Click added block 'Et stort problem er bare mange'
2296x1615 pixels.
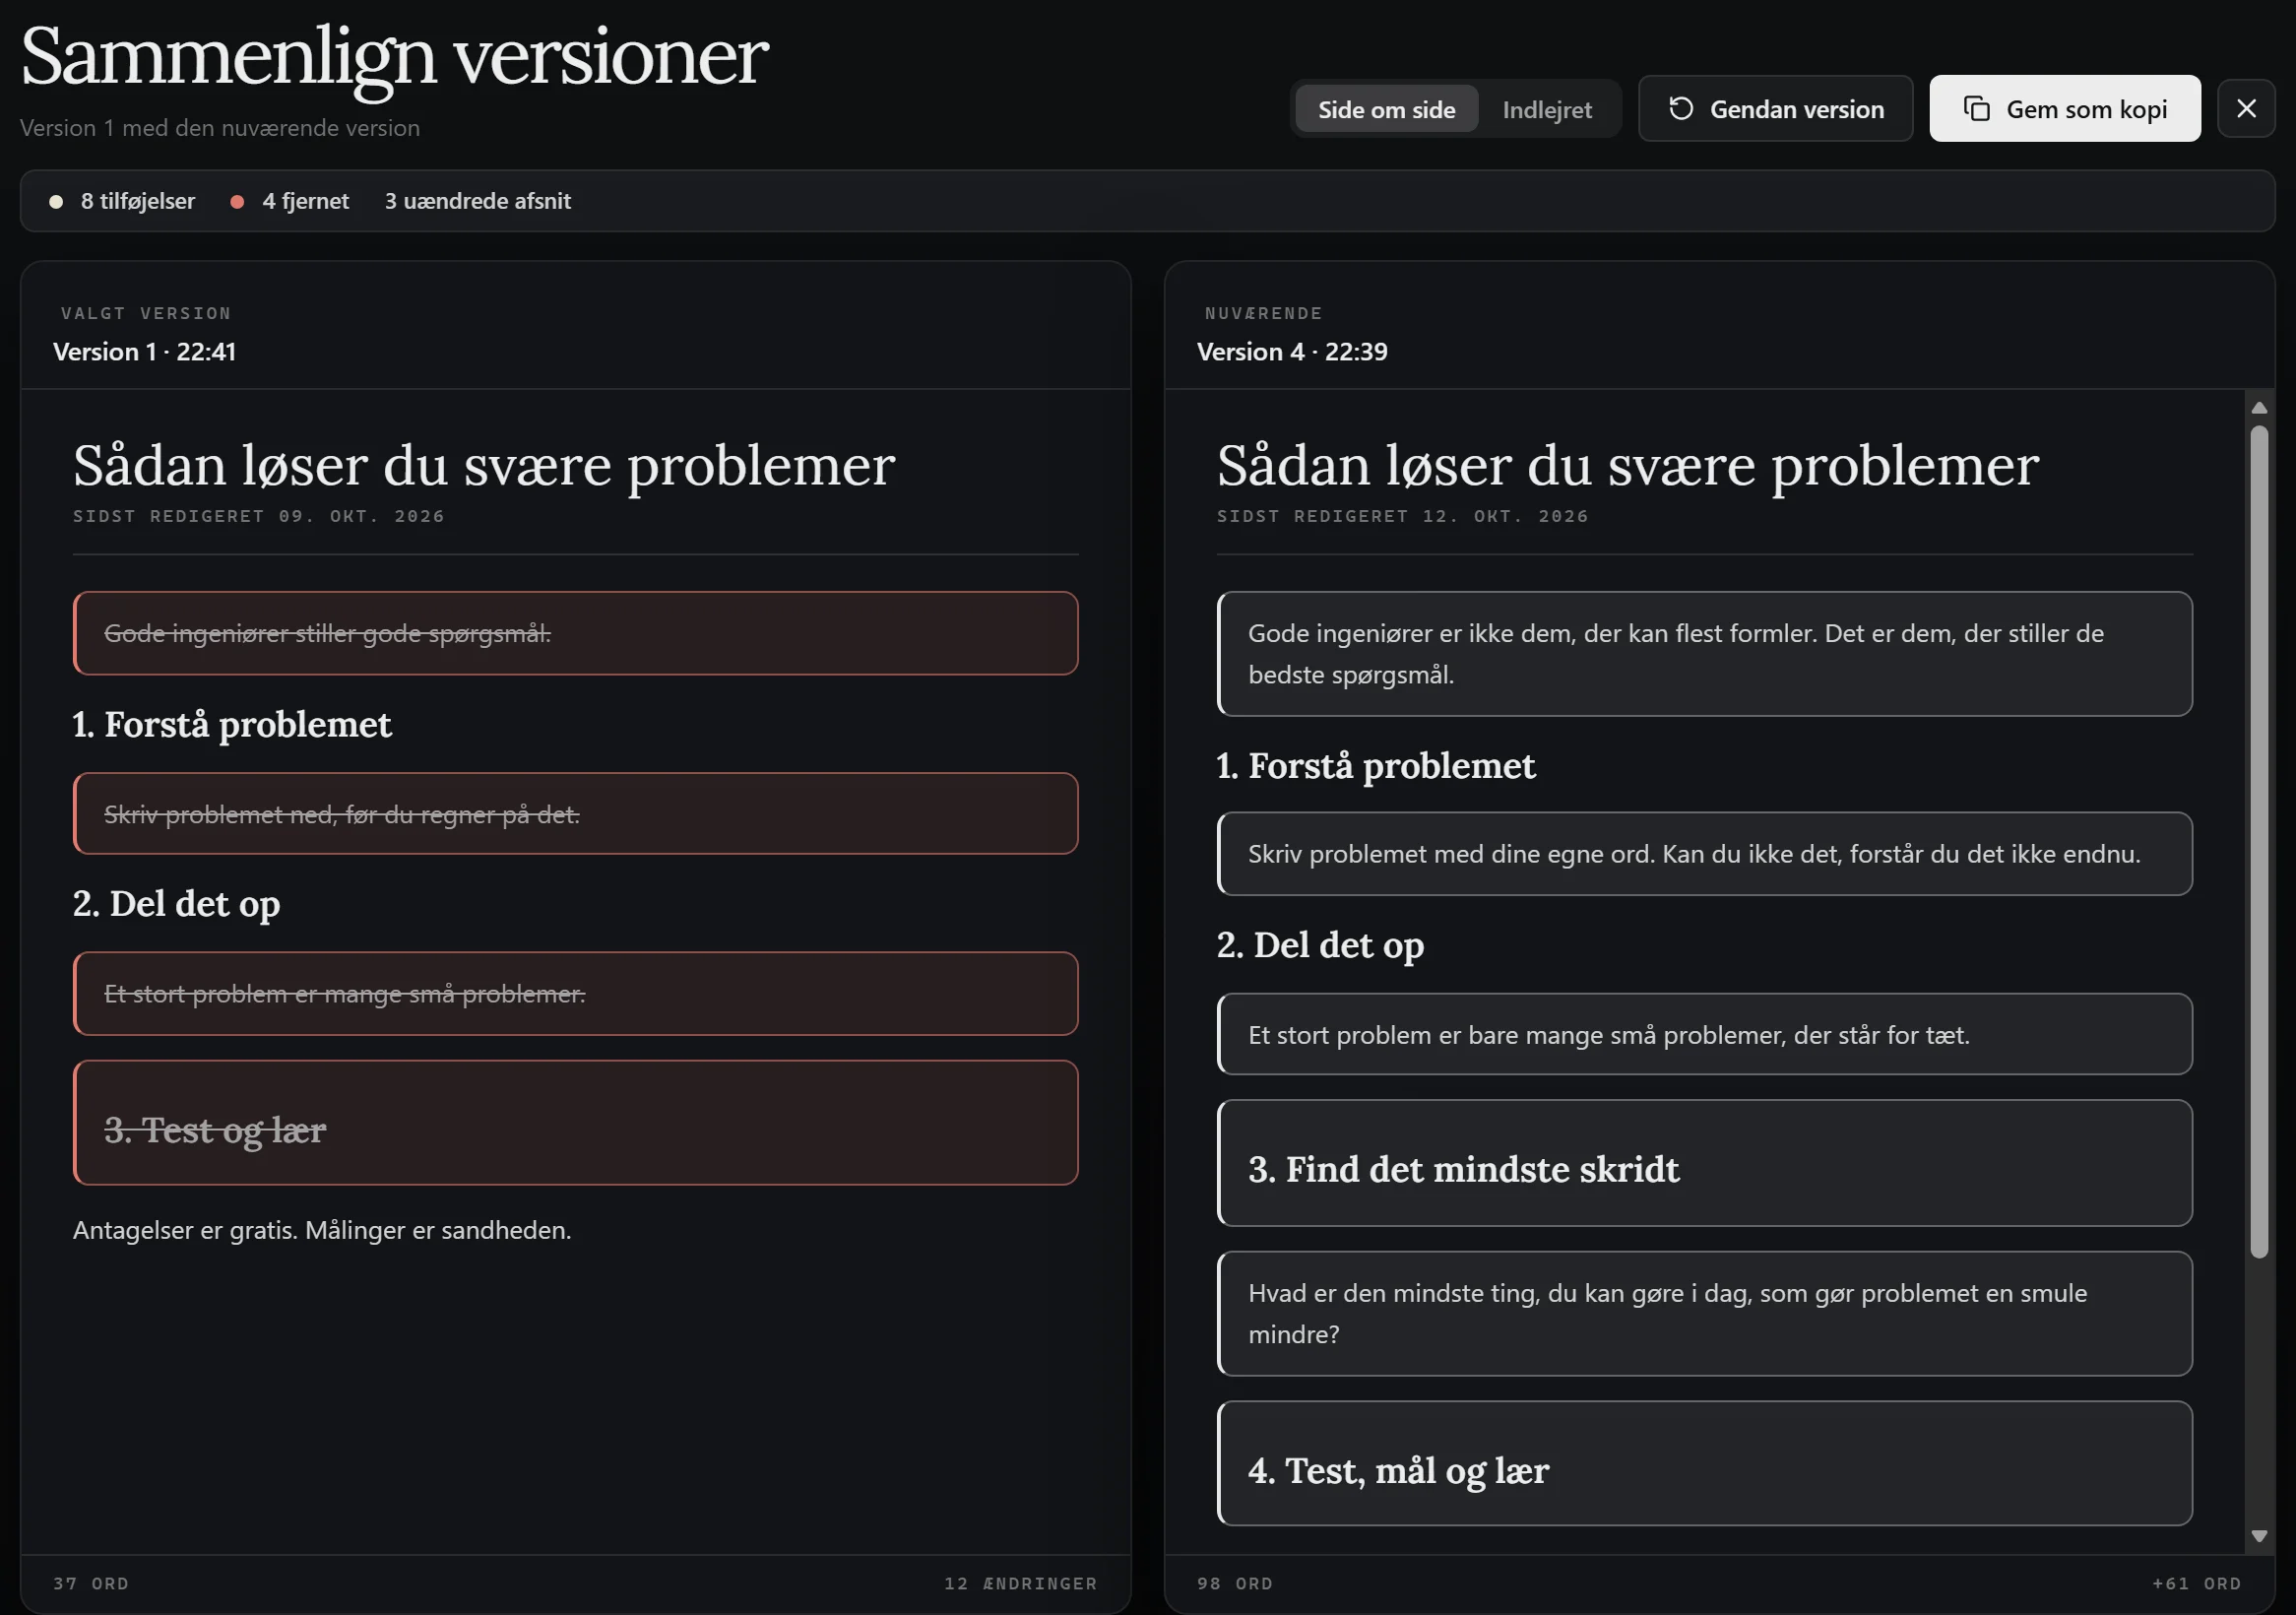coord(1704,1034)
